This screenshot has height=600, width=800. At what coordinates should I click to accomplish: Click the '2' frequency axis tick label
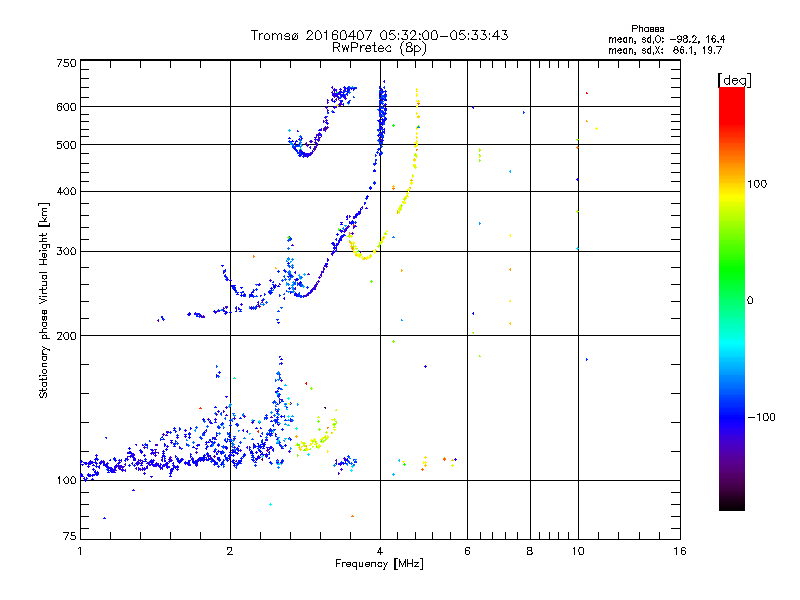pos(230,551)
